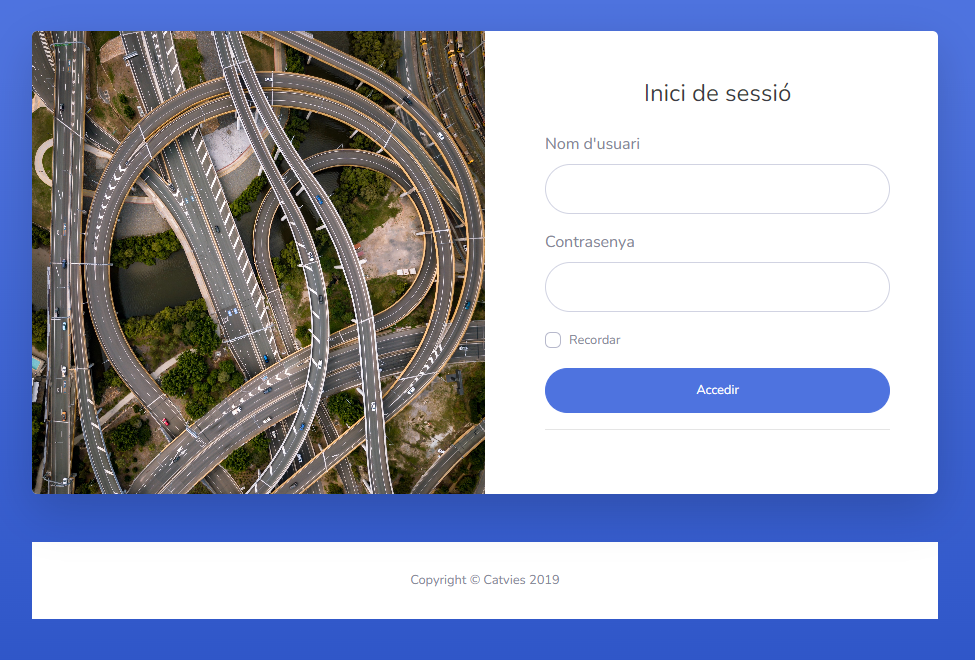Image resolution: width=975 pixels, height=660 pixels.
Task: Click the "Nom d'usuari" field label
Action: click(x=592, y=144)
